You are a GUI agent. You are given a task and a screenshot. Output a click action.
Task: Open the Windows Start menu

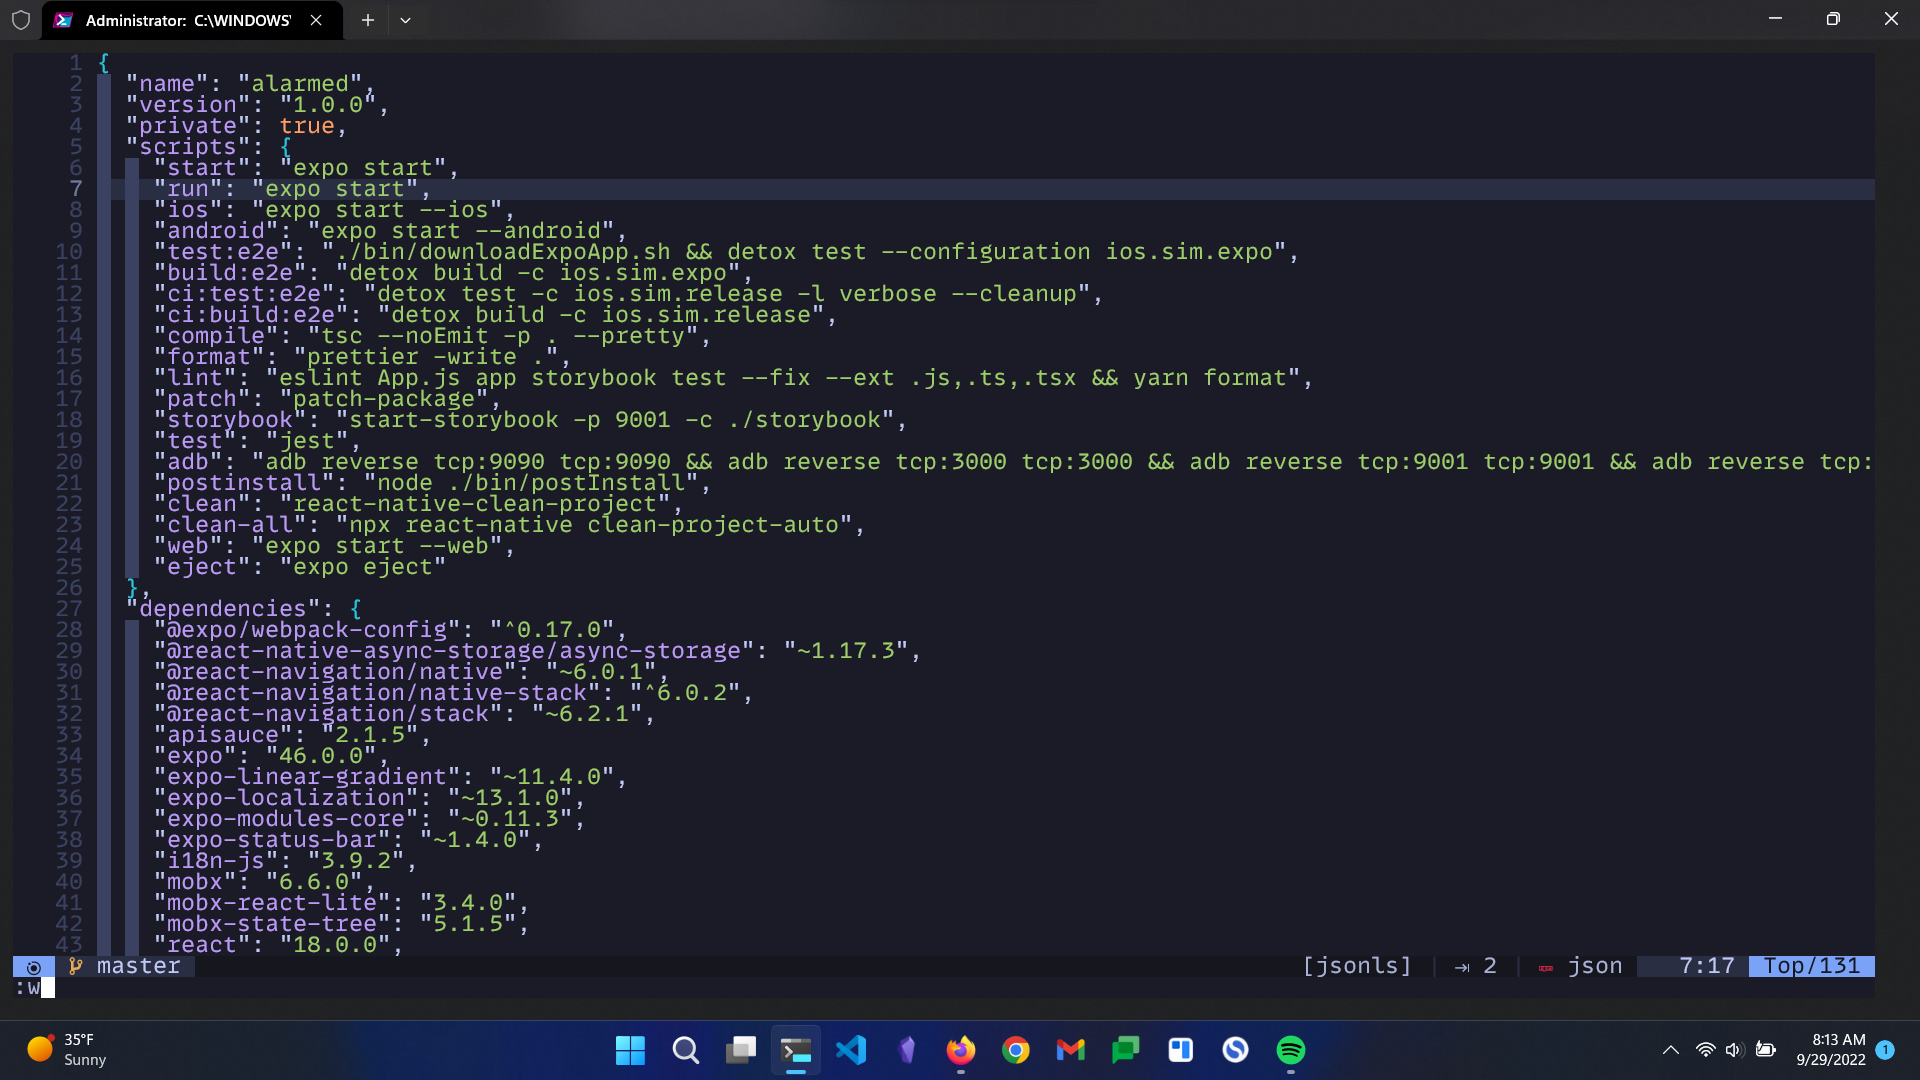629,1050
